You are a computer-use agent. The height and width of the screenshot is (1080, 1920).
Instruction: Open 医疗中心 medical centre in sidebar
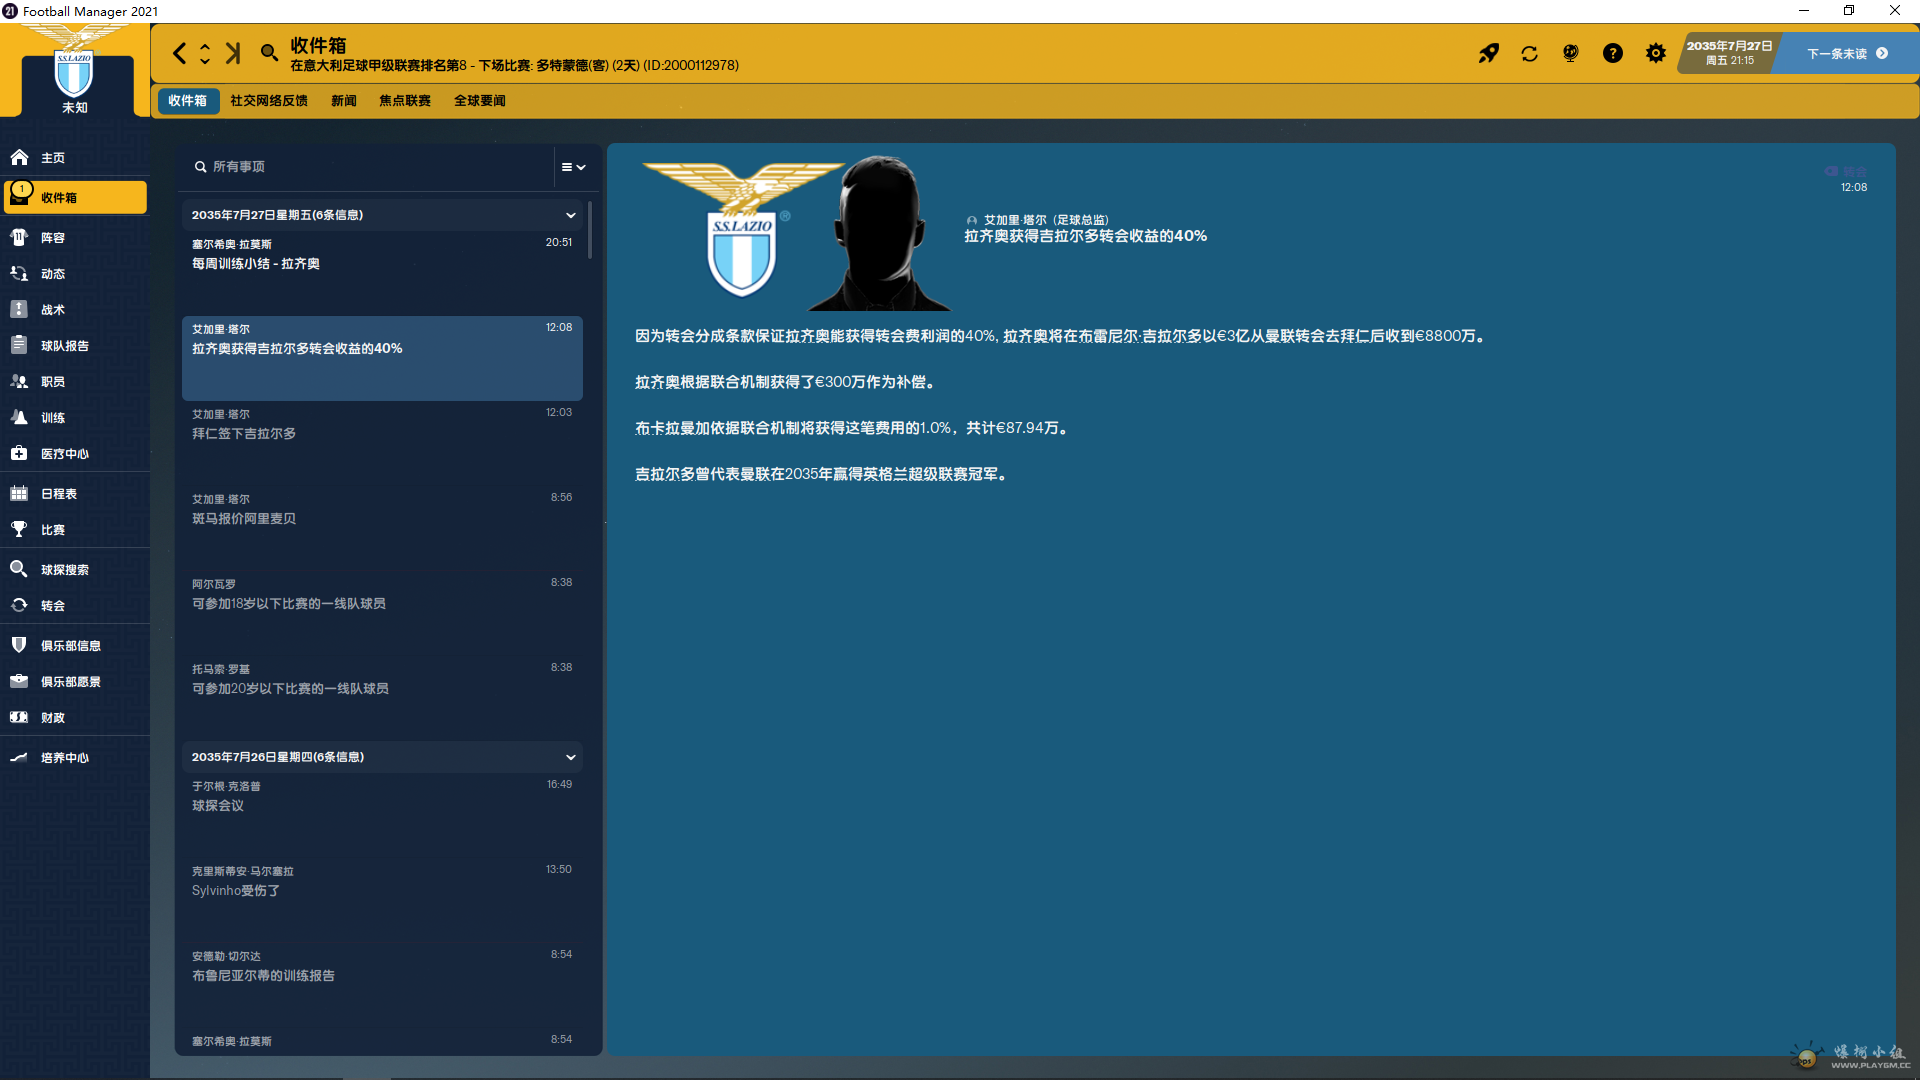pos(64,454)
